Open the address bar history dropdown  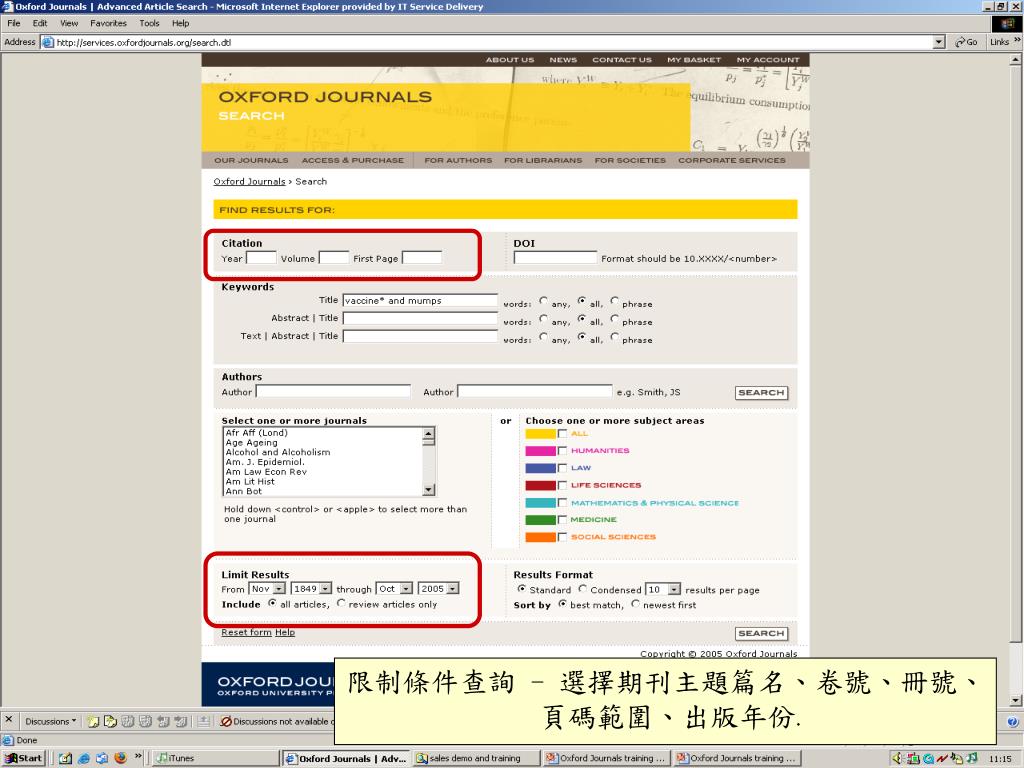click(x=939, y=42)
